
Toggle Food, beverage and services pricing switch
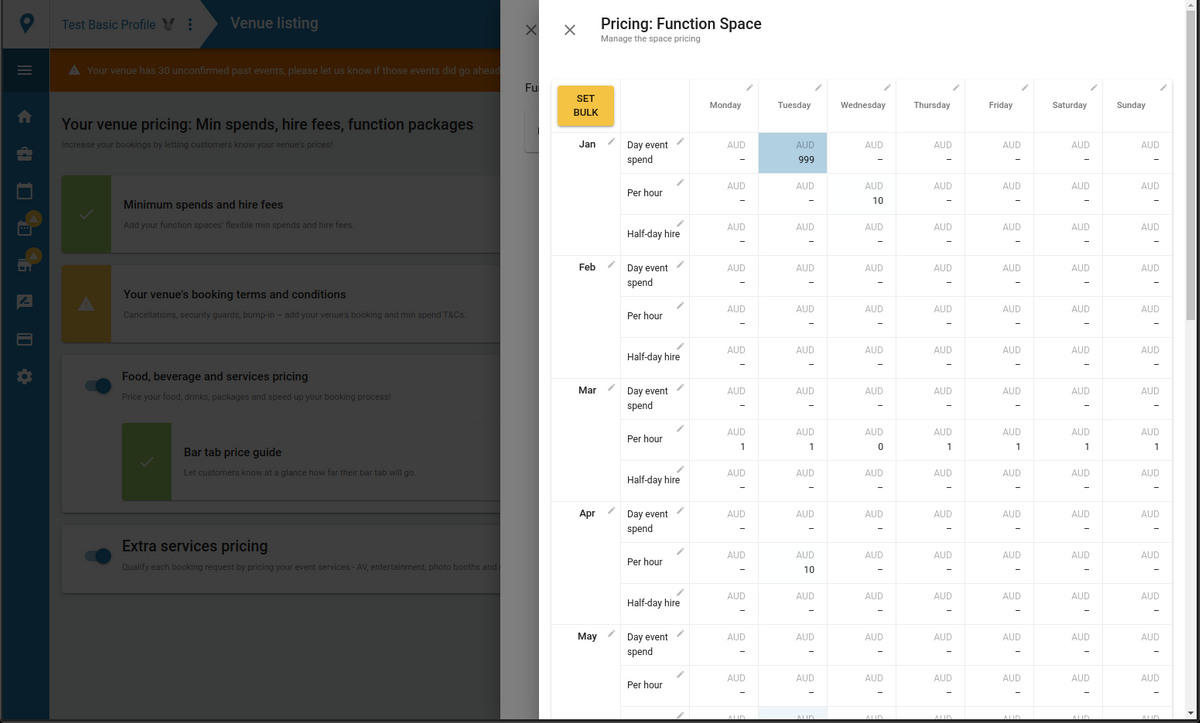(98, 386)
